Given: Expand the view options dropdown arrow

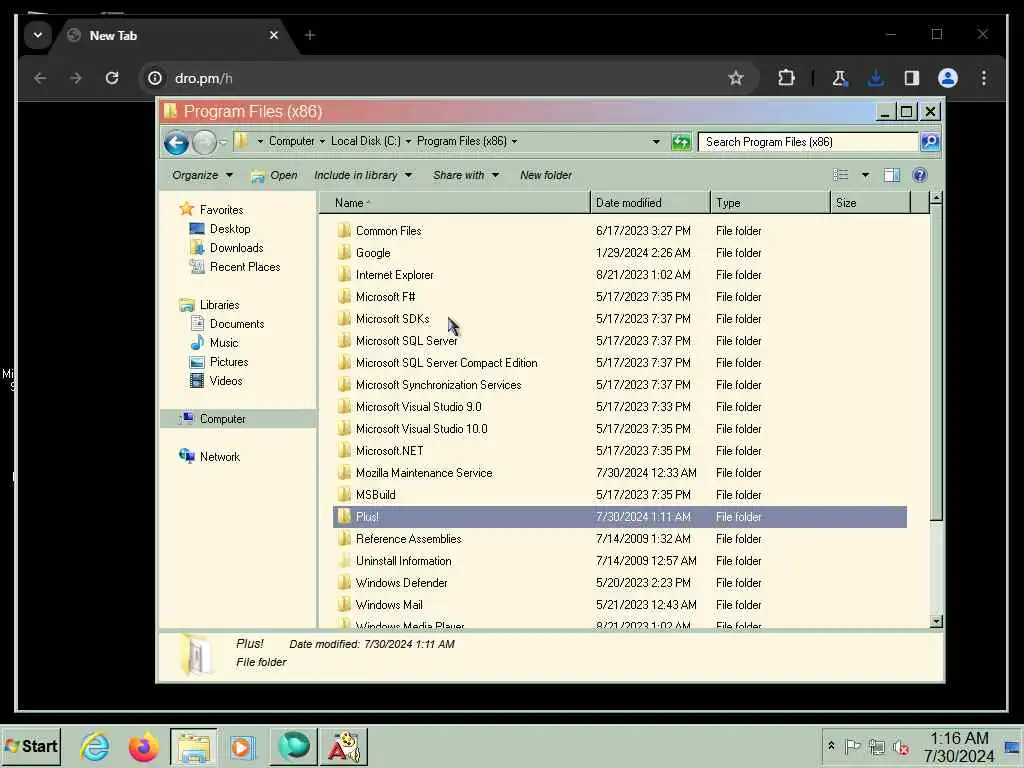Looking at the screenshot, I should coord(865,175).
